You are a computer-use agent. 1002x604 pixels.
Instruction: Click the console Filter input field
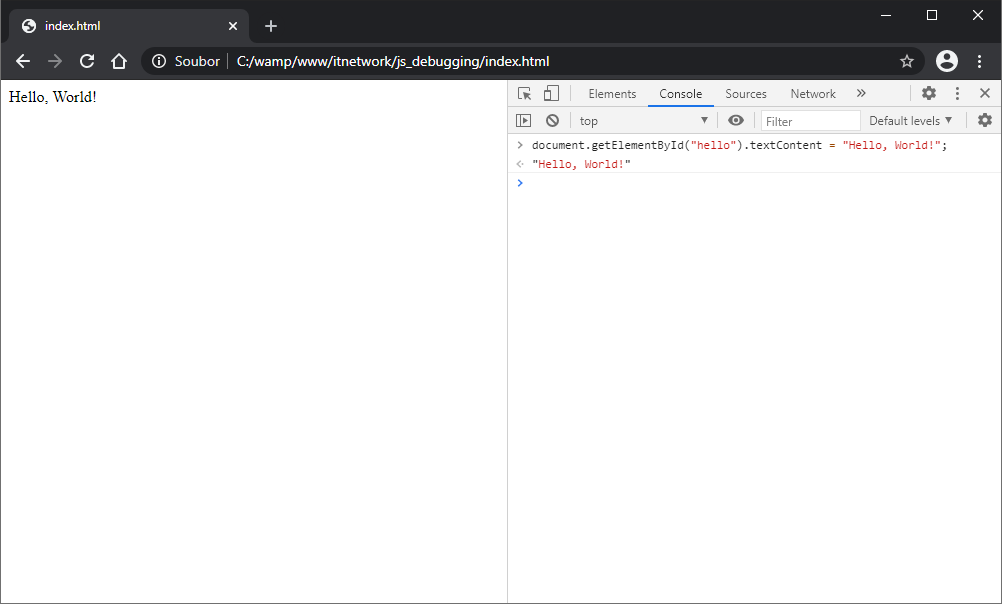point(810,121)
